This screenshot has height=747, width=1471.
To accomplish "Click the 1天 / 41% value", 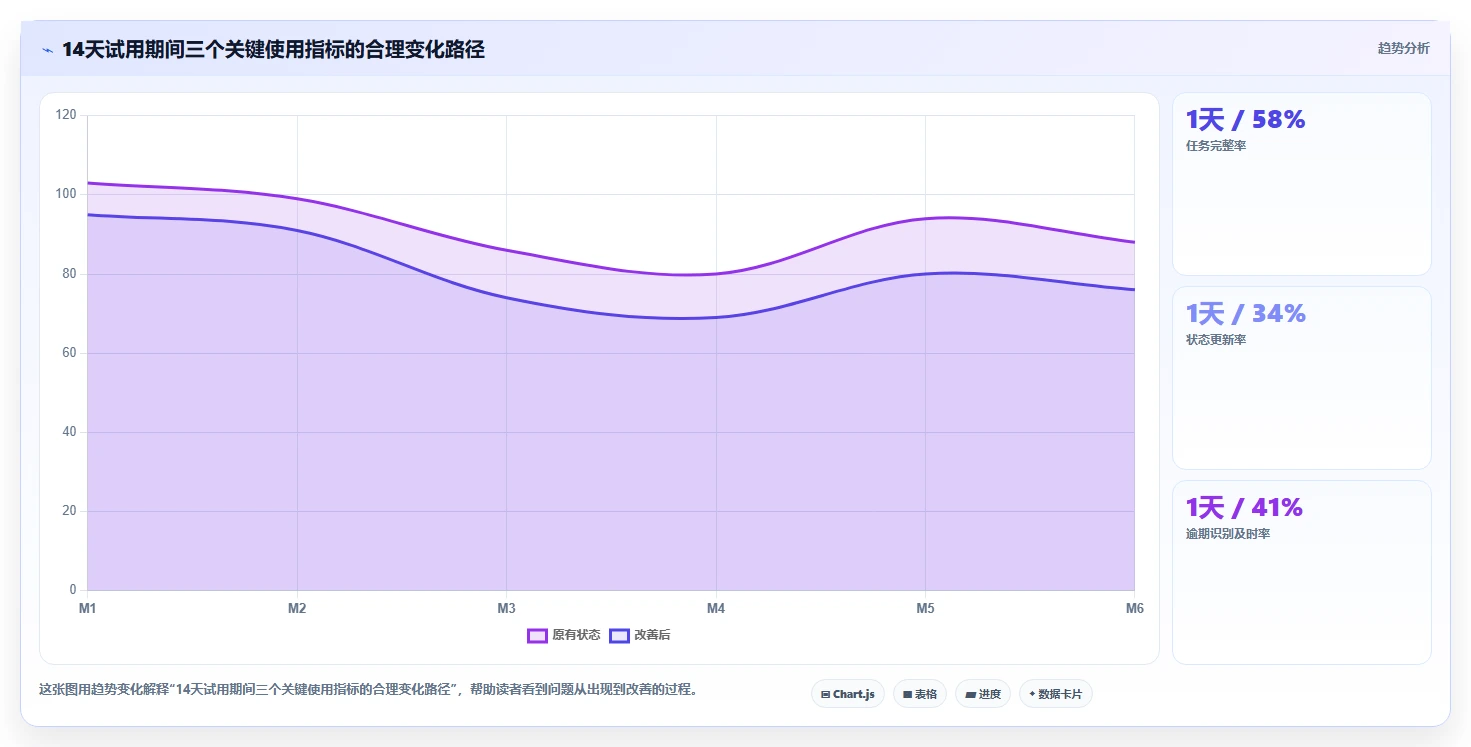I will pyautogui.click(x=1244, y=508).
